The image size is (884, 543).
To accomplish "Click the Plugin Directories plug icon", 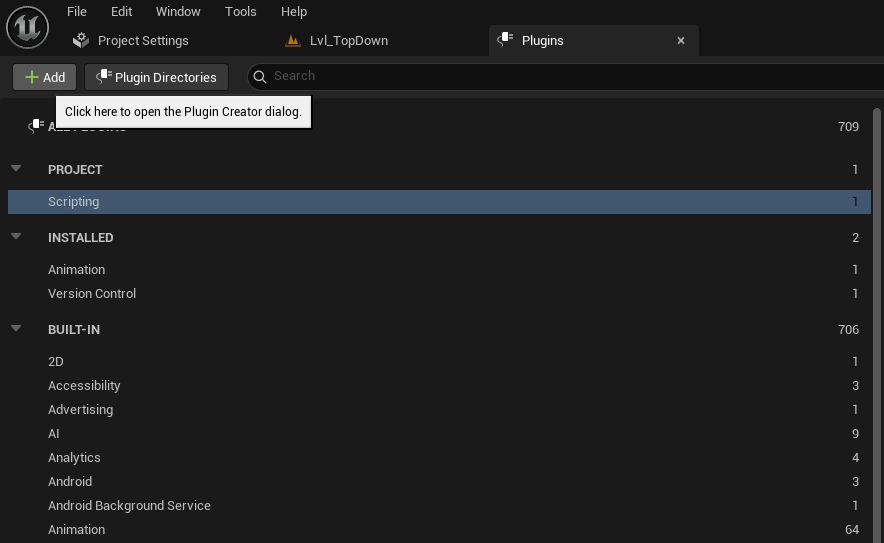I will pyautogui.click(x=103, y=77).
